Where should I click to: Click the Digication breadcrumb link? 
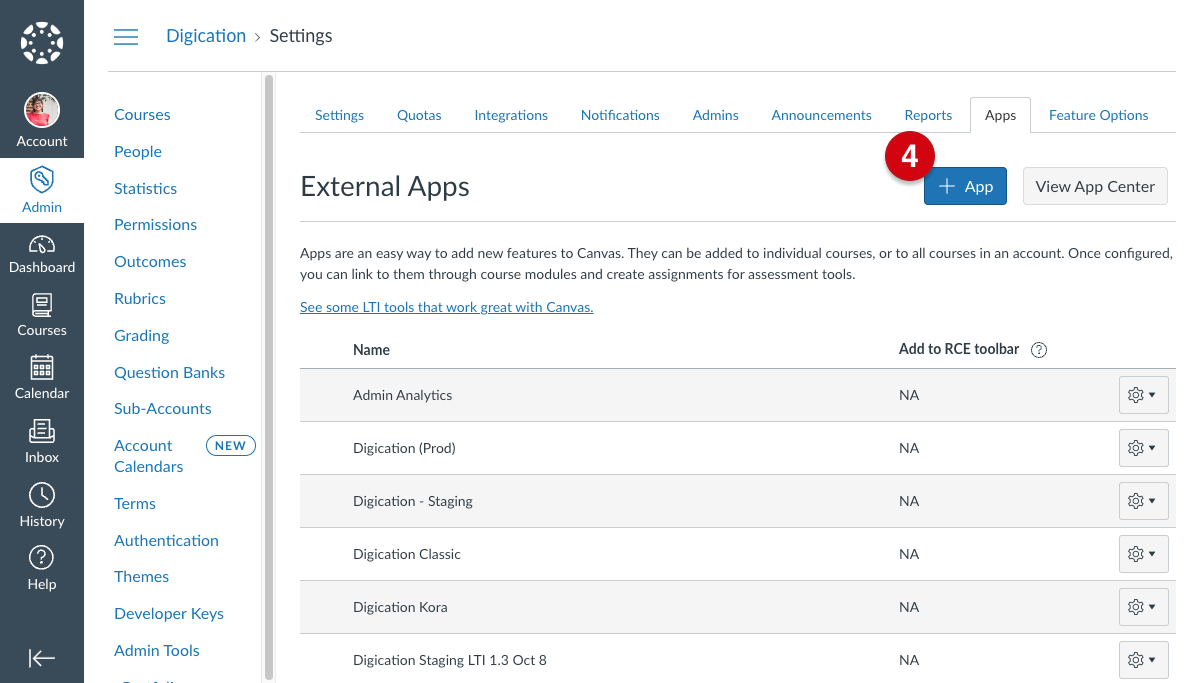coord(206,36)
